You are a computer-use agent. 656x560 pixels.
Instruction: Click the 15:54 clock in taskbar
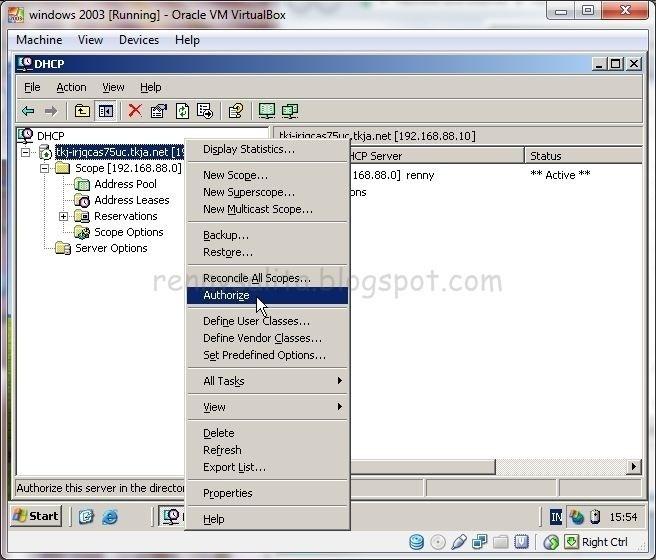(x=623, y=517)
